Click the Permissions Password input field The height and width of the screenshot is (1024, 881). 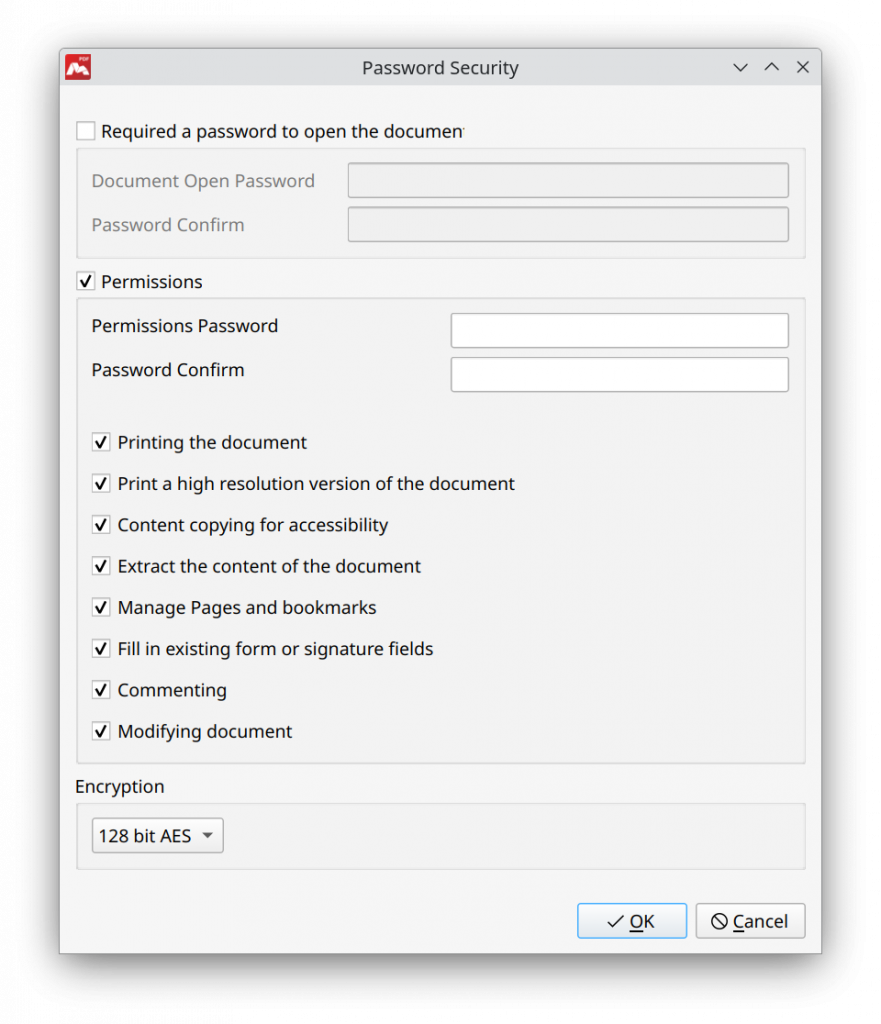[619, 330]
